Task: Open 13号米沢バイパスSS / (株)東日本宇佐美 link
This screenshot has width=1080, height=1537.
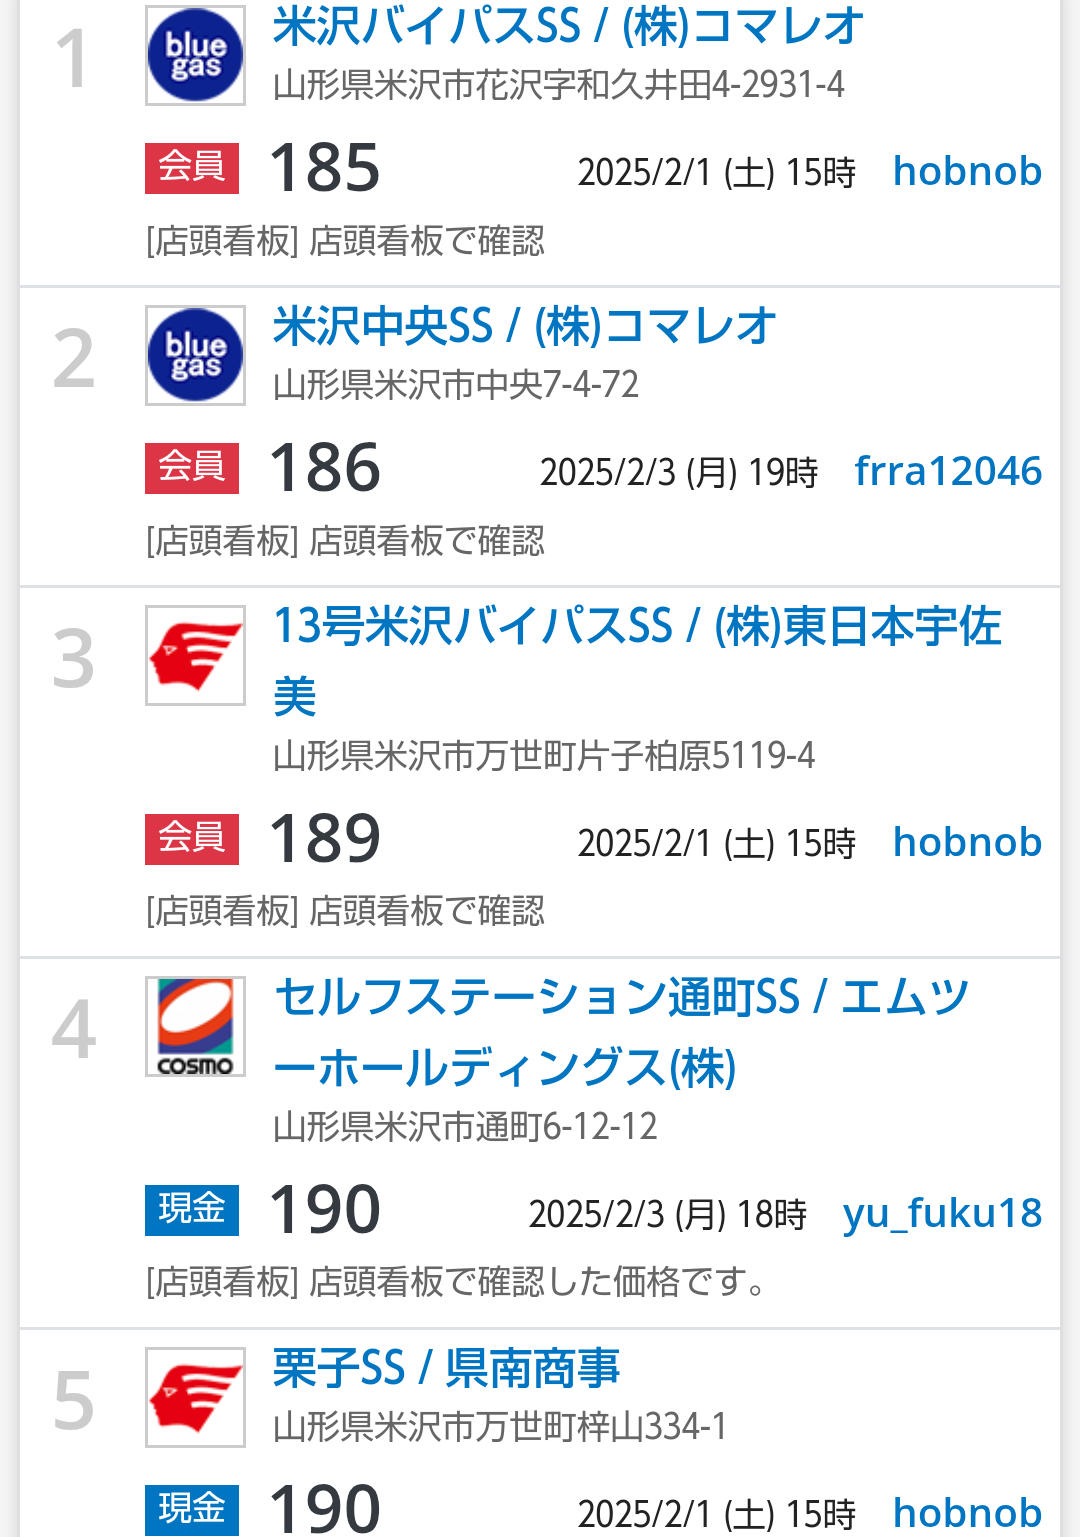Action: click(x=636, y=628)
